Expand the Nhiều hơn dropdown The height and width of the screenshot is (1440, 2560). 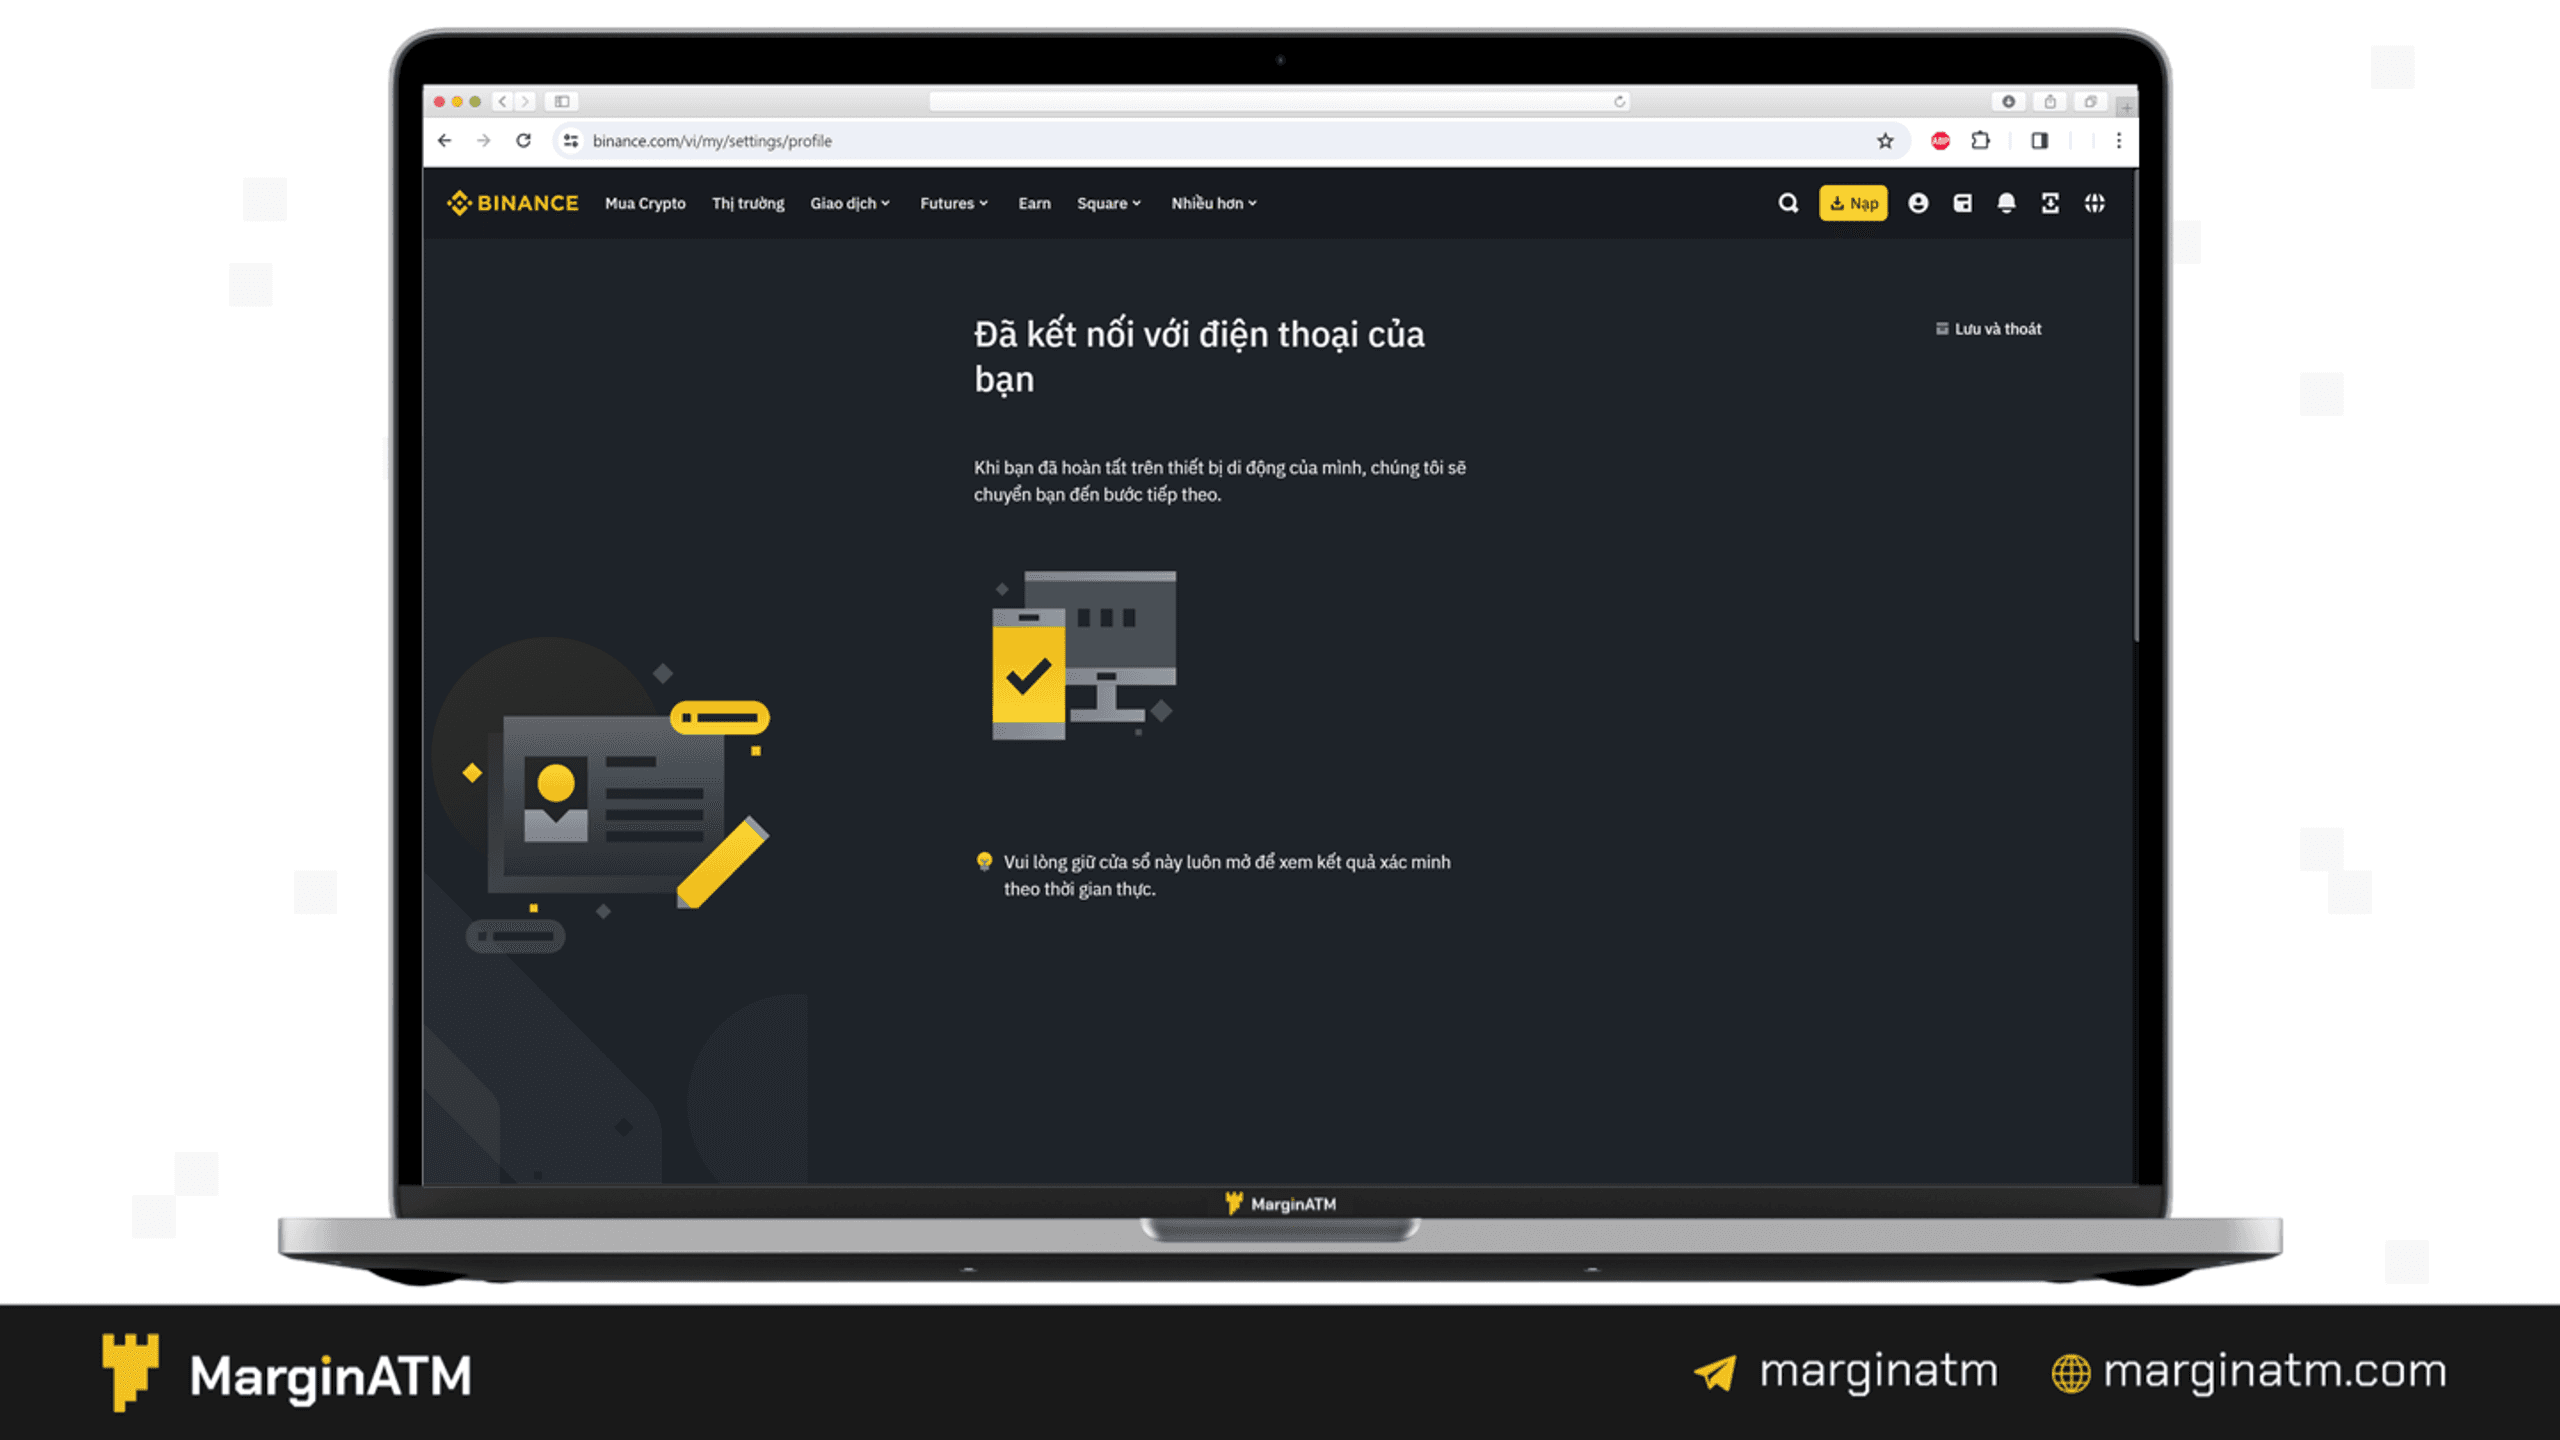1214,203
